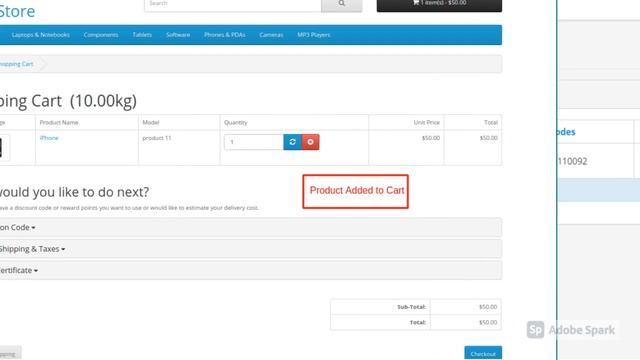
Task: Click the Shopping Cart breadcrumb link
Action: coord(16,64)
